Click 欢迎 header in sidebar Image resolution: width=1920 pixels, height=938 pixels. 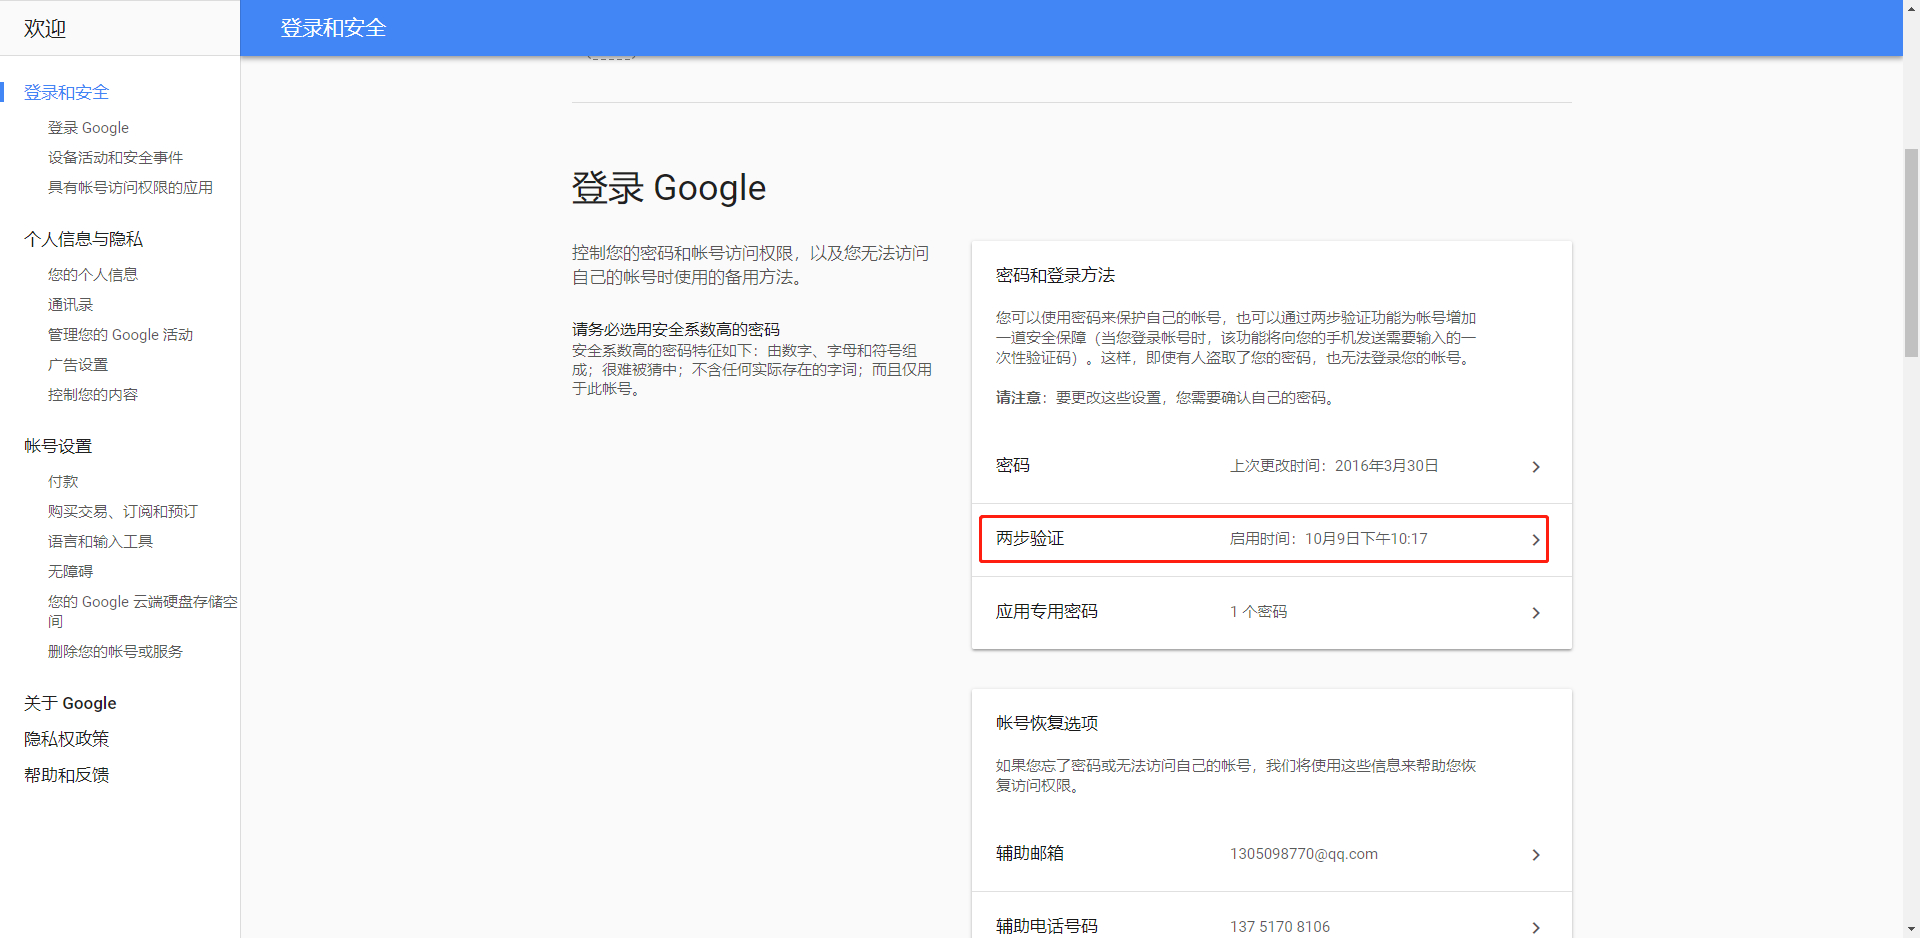(x=45, y=28)
